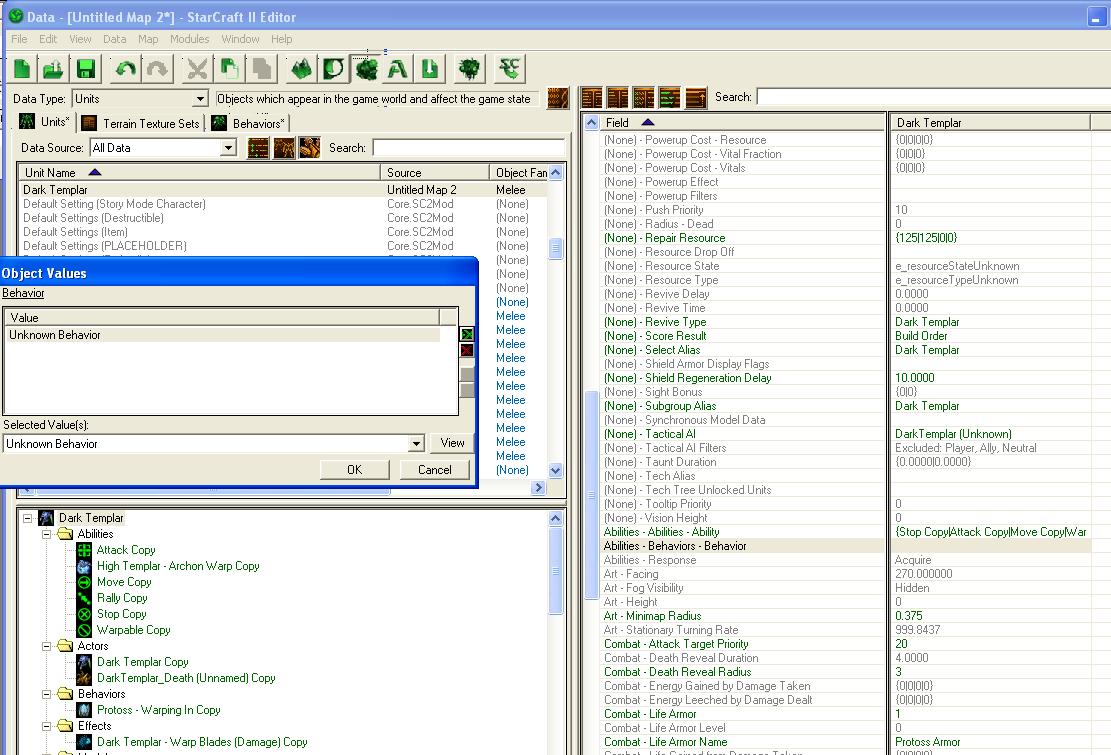This screenshot has height=755, width=1111.
Task: Click OK in Object Values dialog
Action: pos(354,470)
